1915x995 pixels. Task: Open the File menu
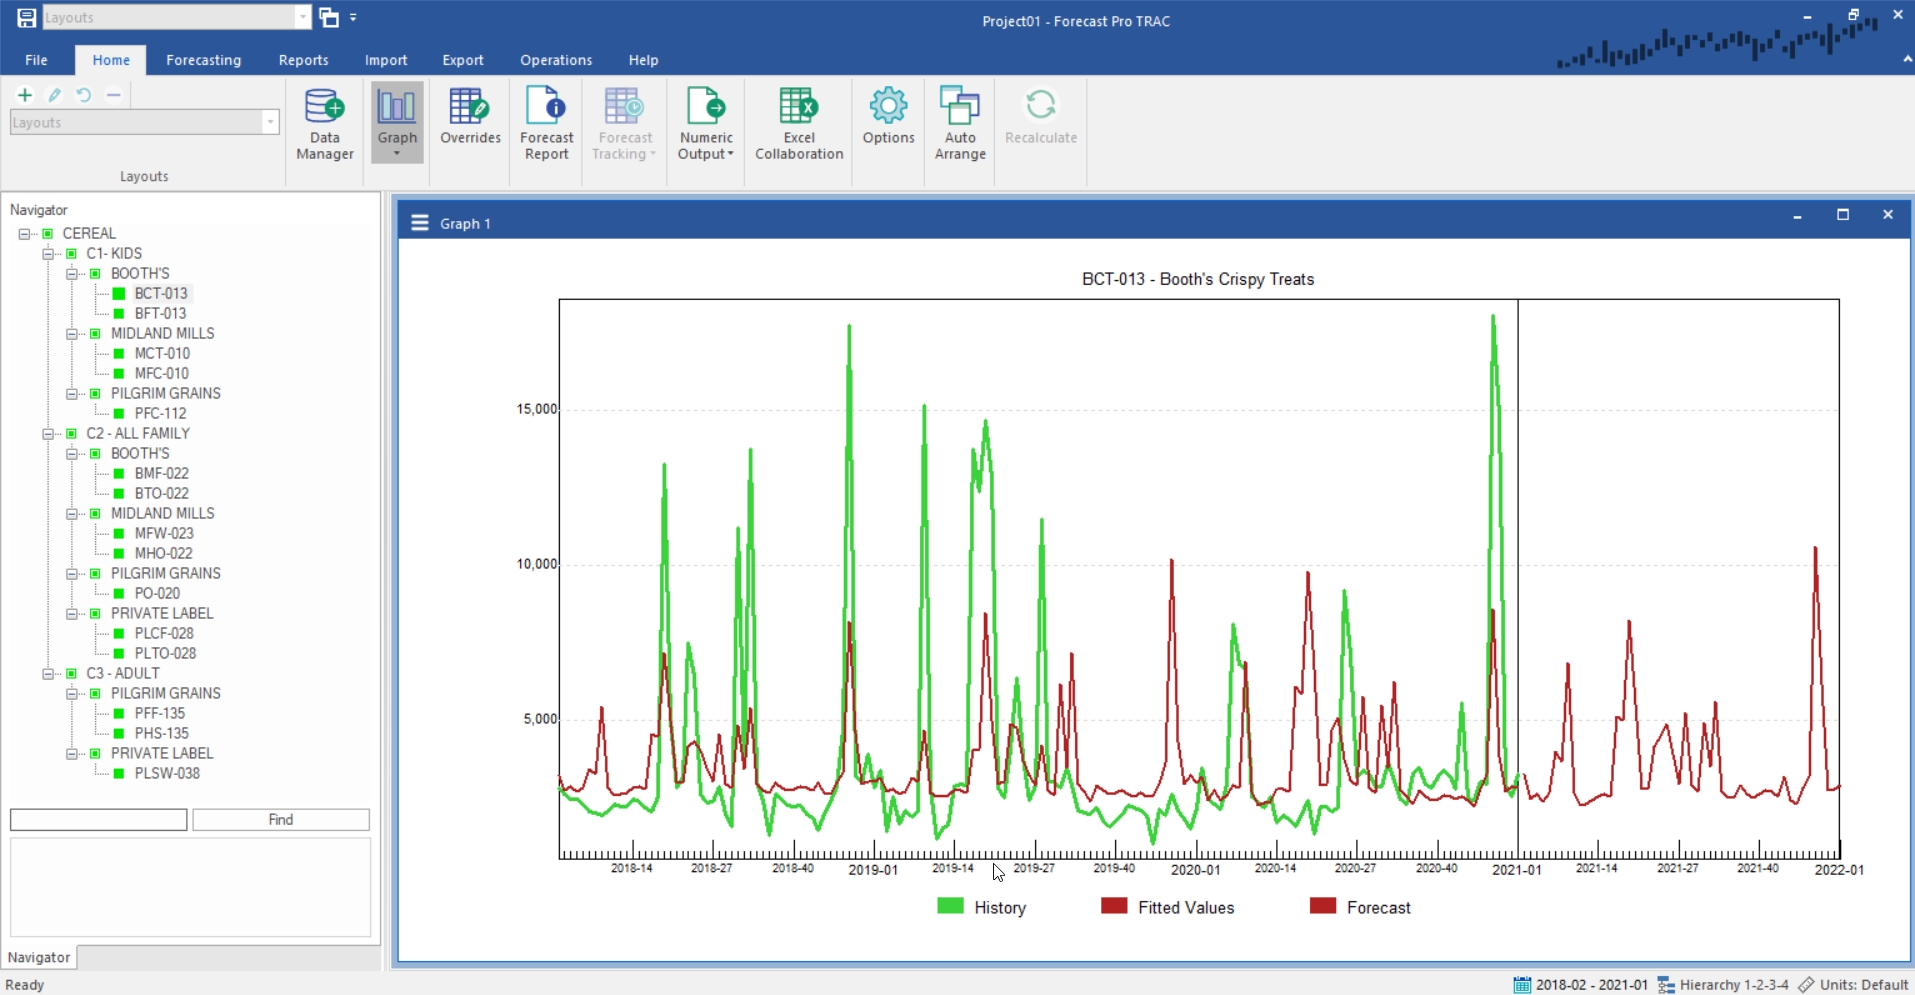pyautogui.click(x=36, y=60)
